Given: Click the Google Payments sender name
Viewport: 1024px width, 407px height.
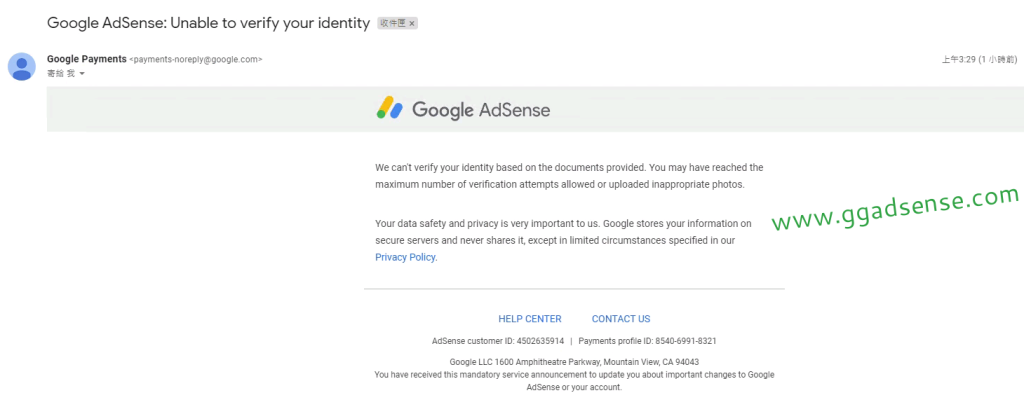Looking at the screenshot, I should tap(87, 59).
